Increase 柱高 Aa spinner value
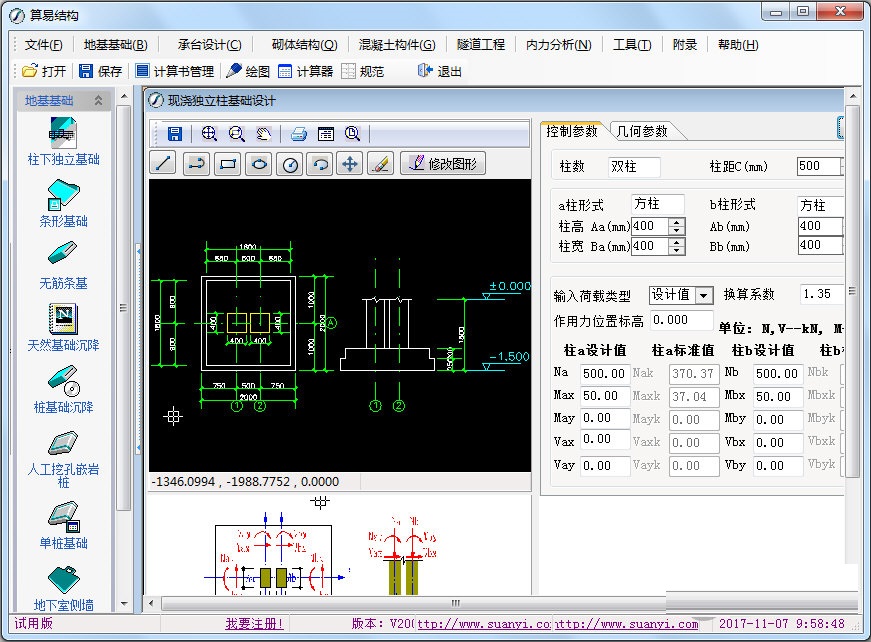Screen dimensions: 871x642 pyautogui.click(x=677, y=222)
